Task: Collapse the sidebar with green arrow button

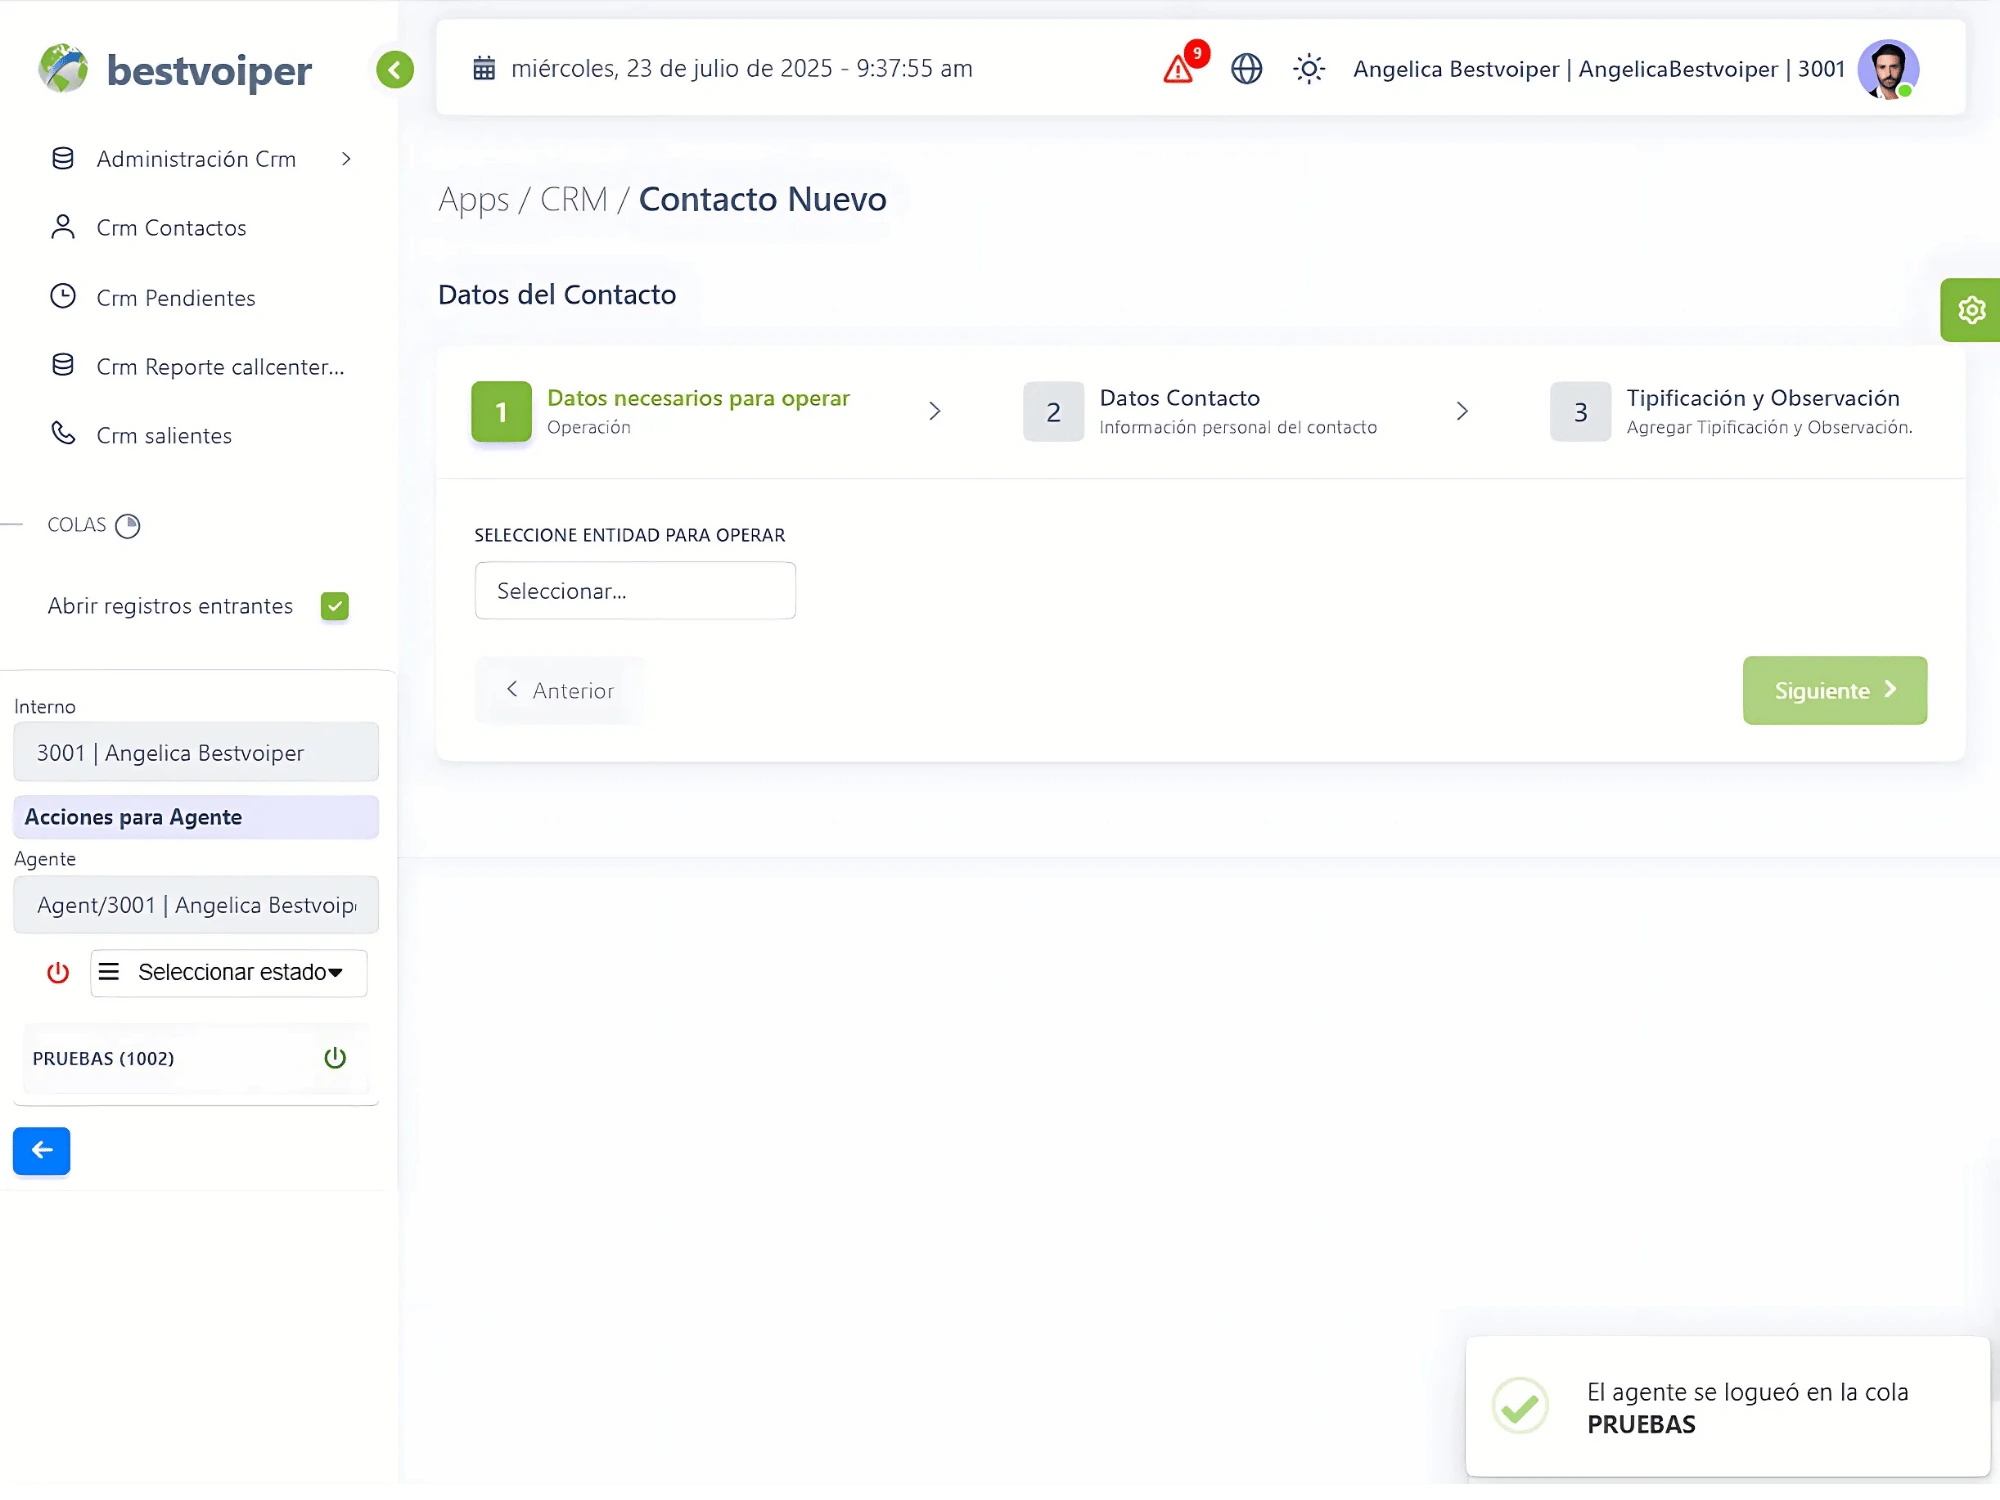Action: click(395, 70)
